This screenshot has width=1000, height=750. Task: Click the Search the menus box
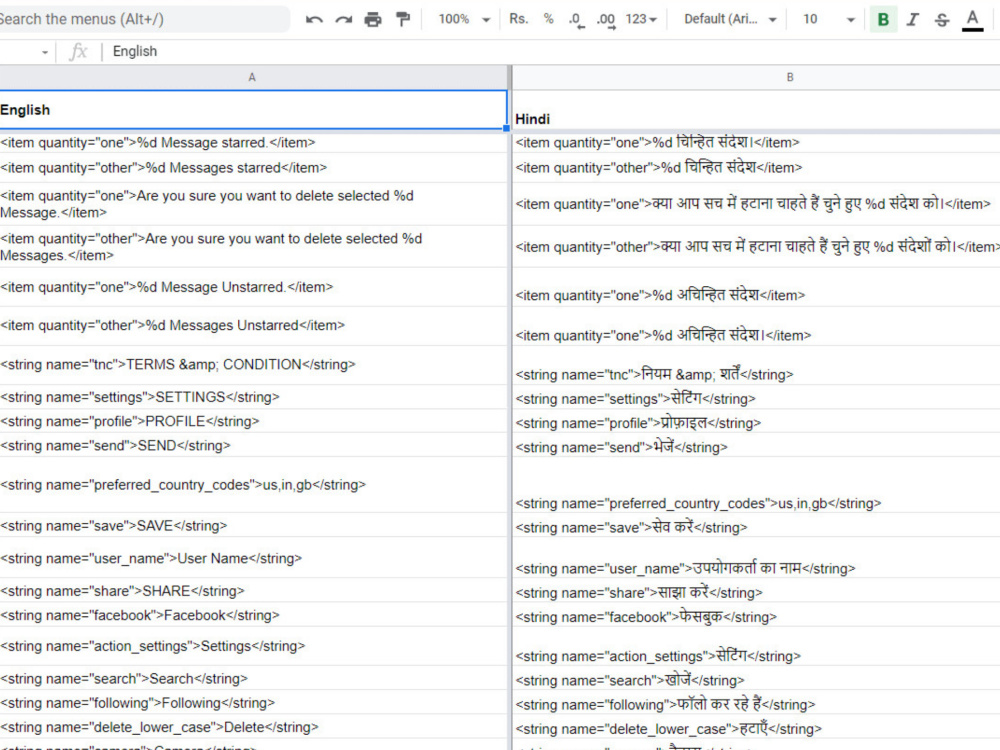click(143, 19)
